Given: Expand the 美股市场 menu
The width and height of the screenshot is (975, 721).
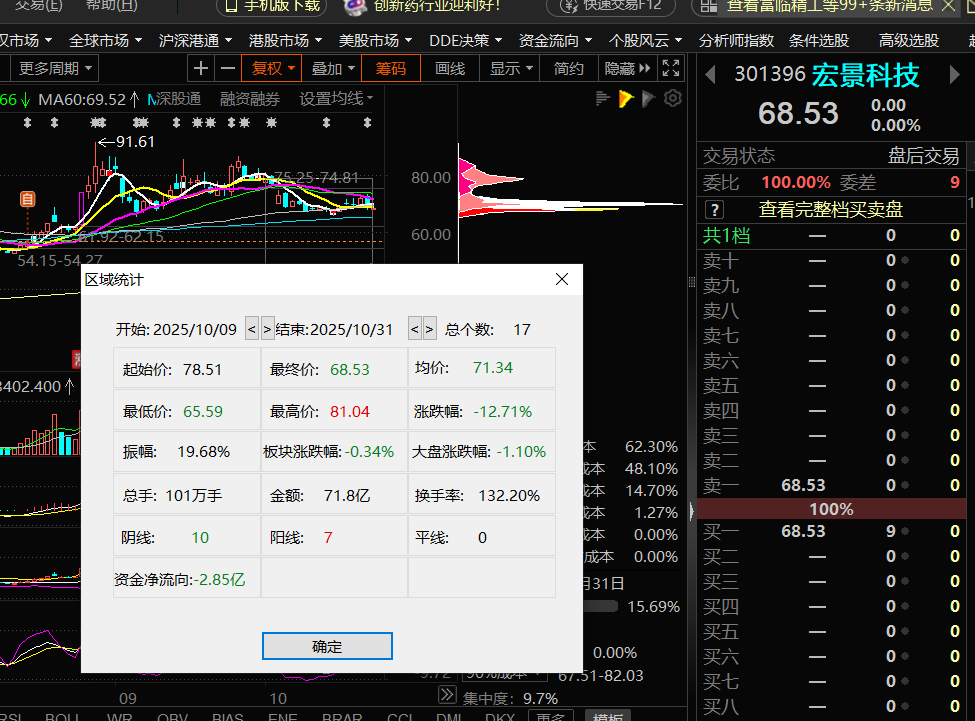Looking at the screenshot, I should (x=375, y=40).
